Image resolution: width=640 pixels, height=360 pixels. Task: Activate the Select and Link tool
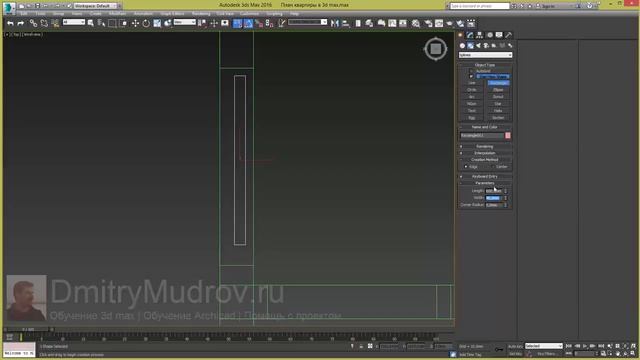click(33, 23)
